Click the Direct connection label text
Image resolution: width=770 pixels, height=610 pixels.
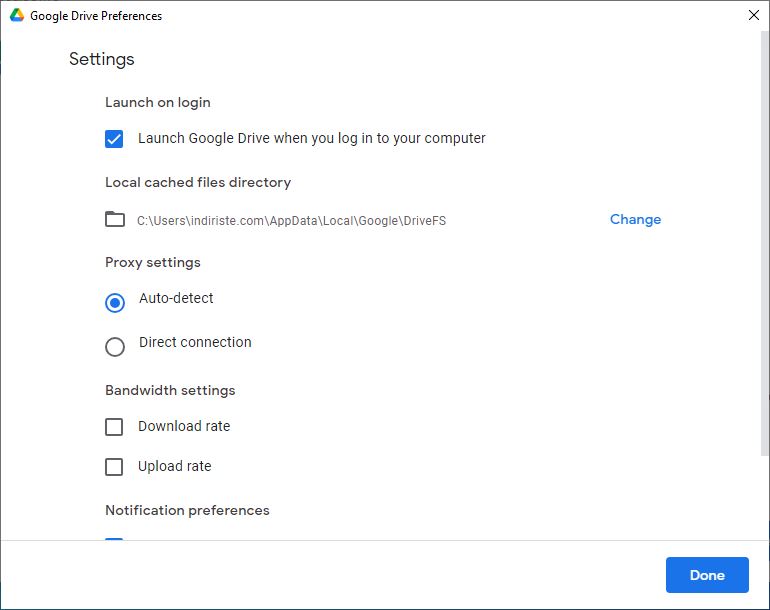[195, 342]
